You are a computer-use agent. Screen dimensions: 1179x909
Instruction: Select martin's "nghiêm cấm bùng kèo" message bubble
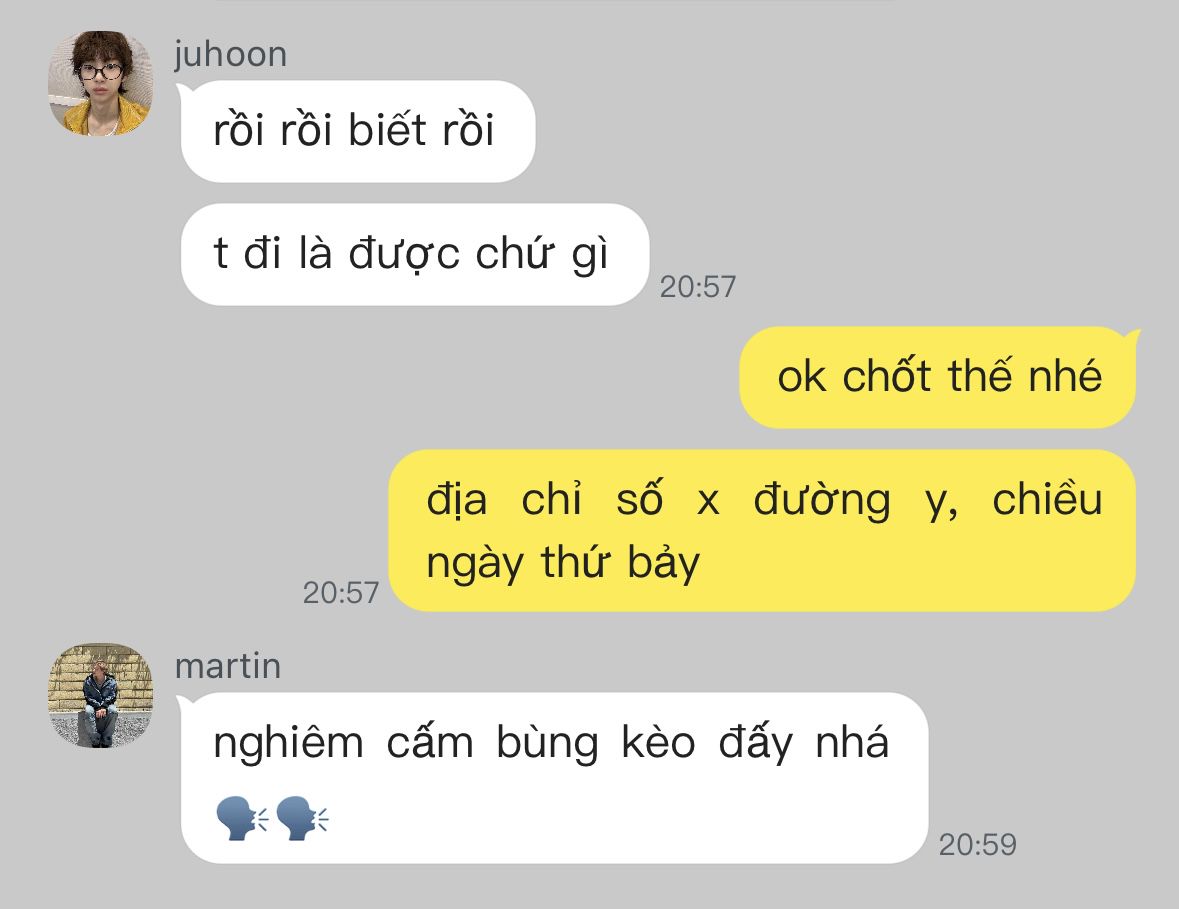554,777
